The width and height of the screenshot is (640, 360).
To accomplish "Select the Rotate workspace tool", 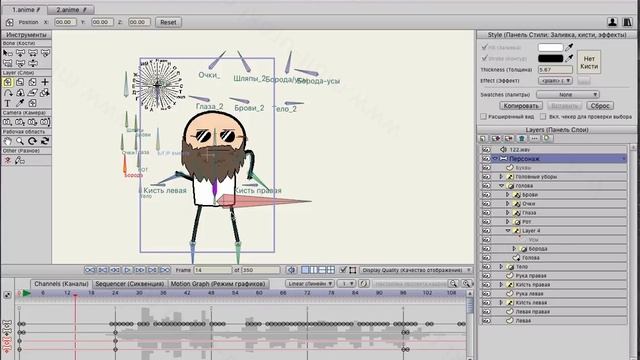I will click(32, 141).
